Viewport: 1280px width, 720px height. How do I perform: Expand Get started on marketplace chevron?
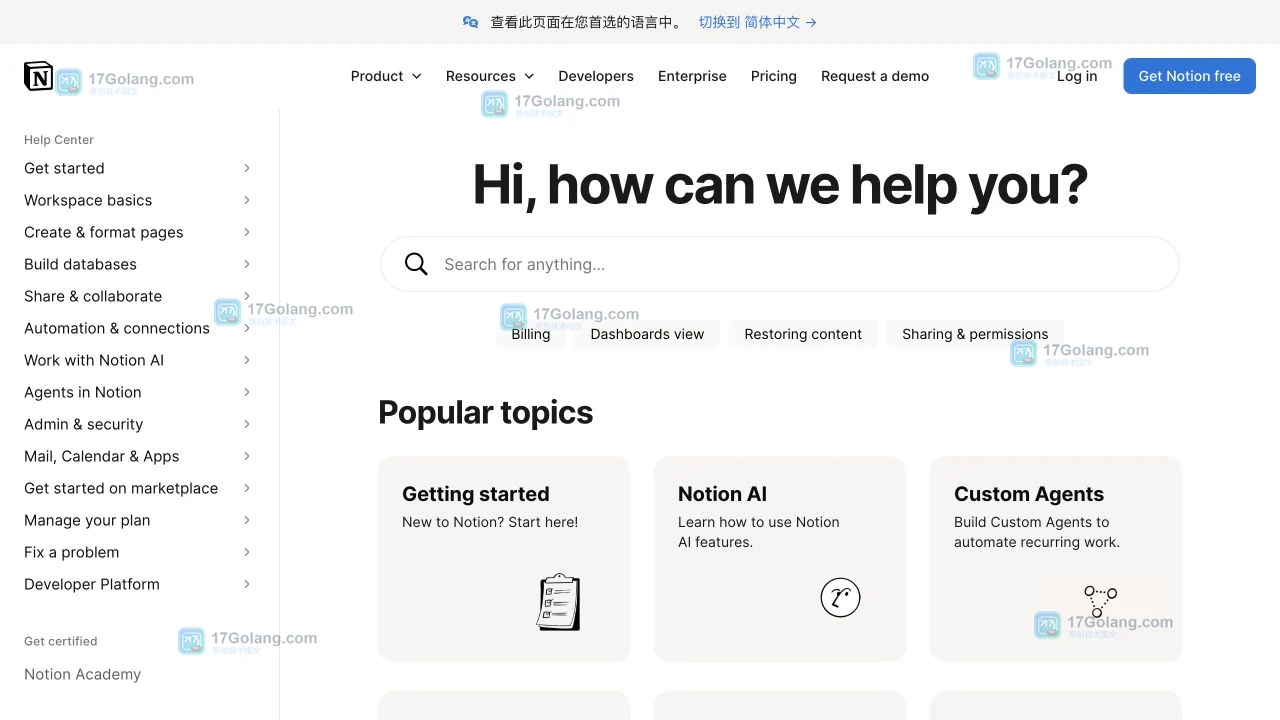pos(247,488)
